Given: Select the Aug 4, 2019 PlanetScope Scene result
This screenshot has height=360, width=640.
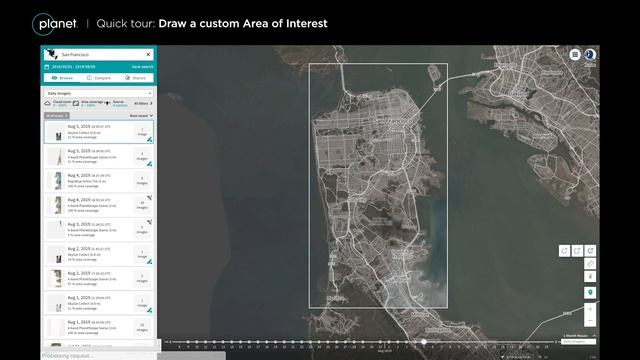Looking at the screenshot, I should 99,205.
